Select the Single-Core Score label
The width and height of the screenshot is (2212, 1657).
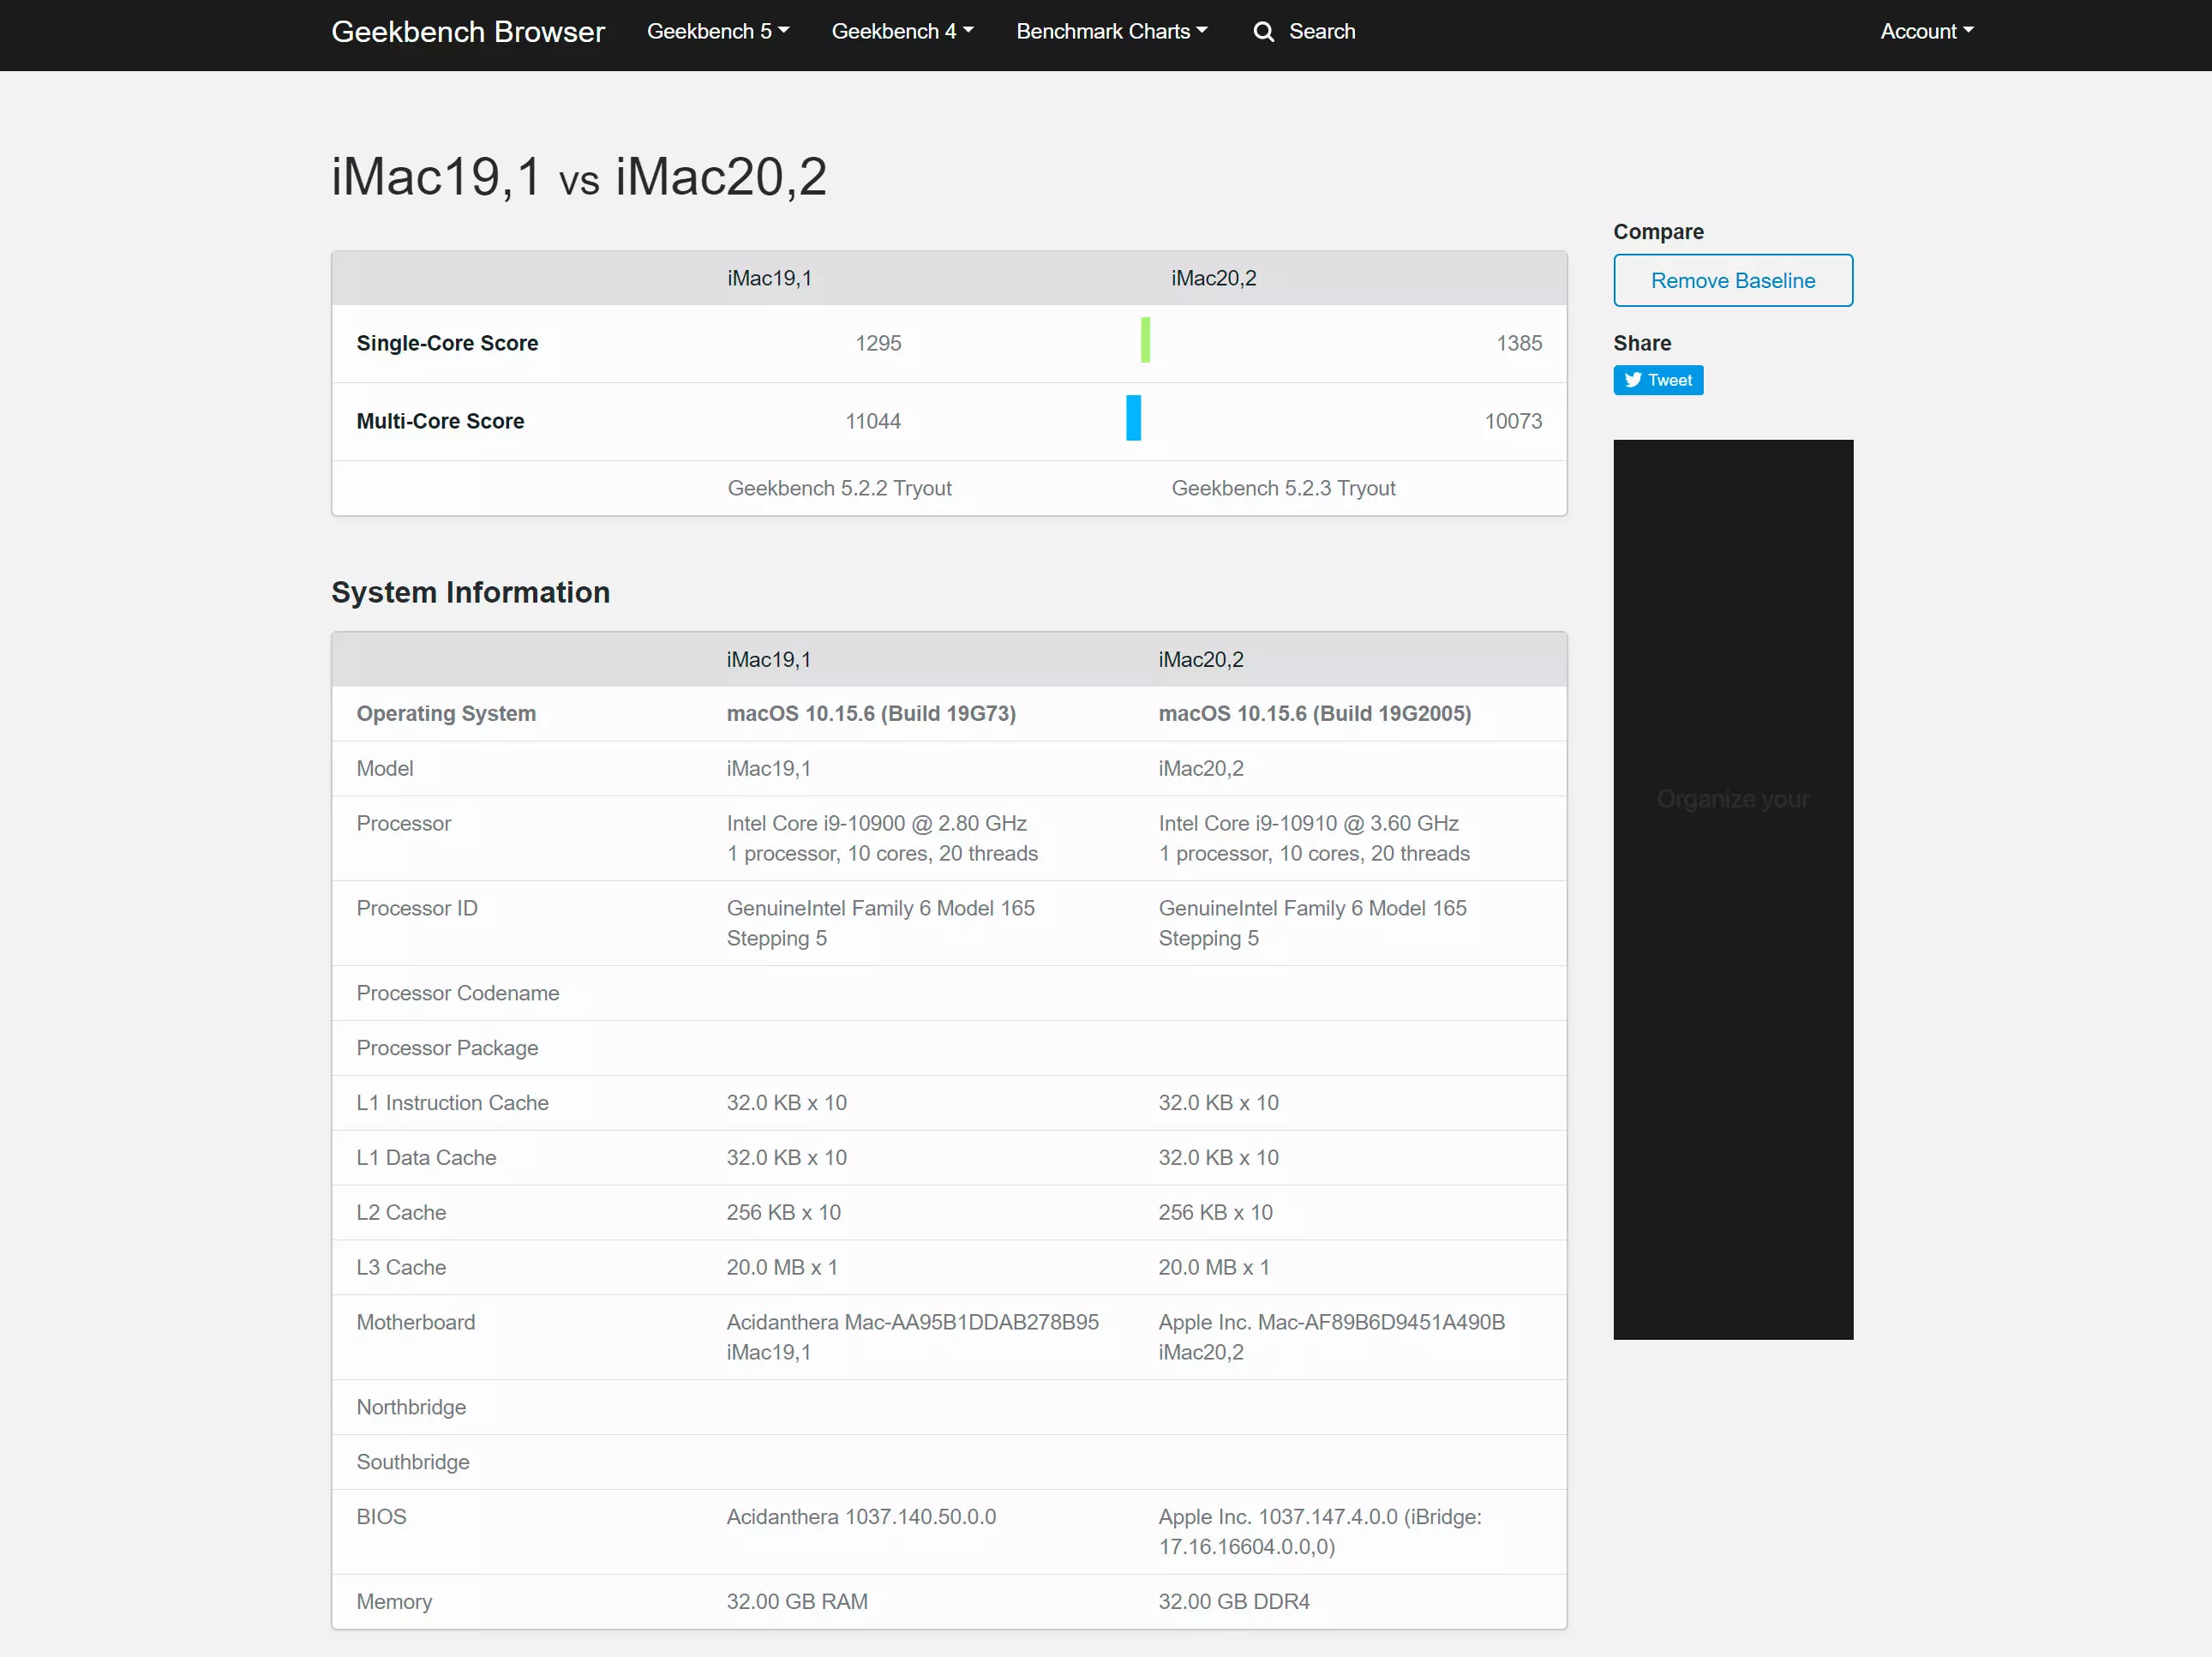tap(447, 343)
